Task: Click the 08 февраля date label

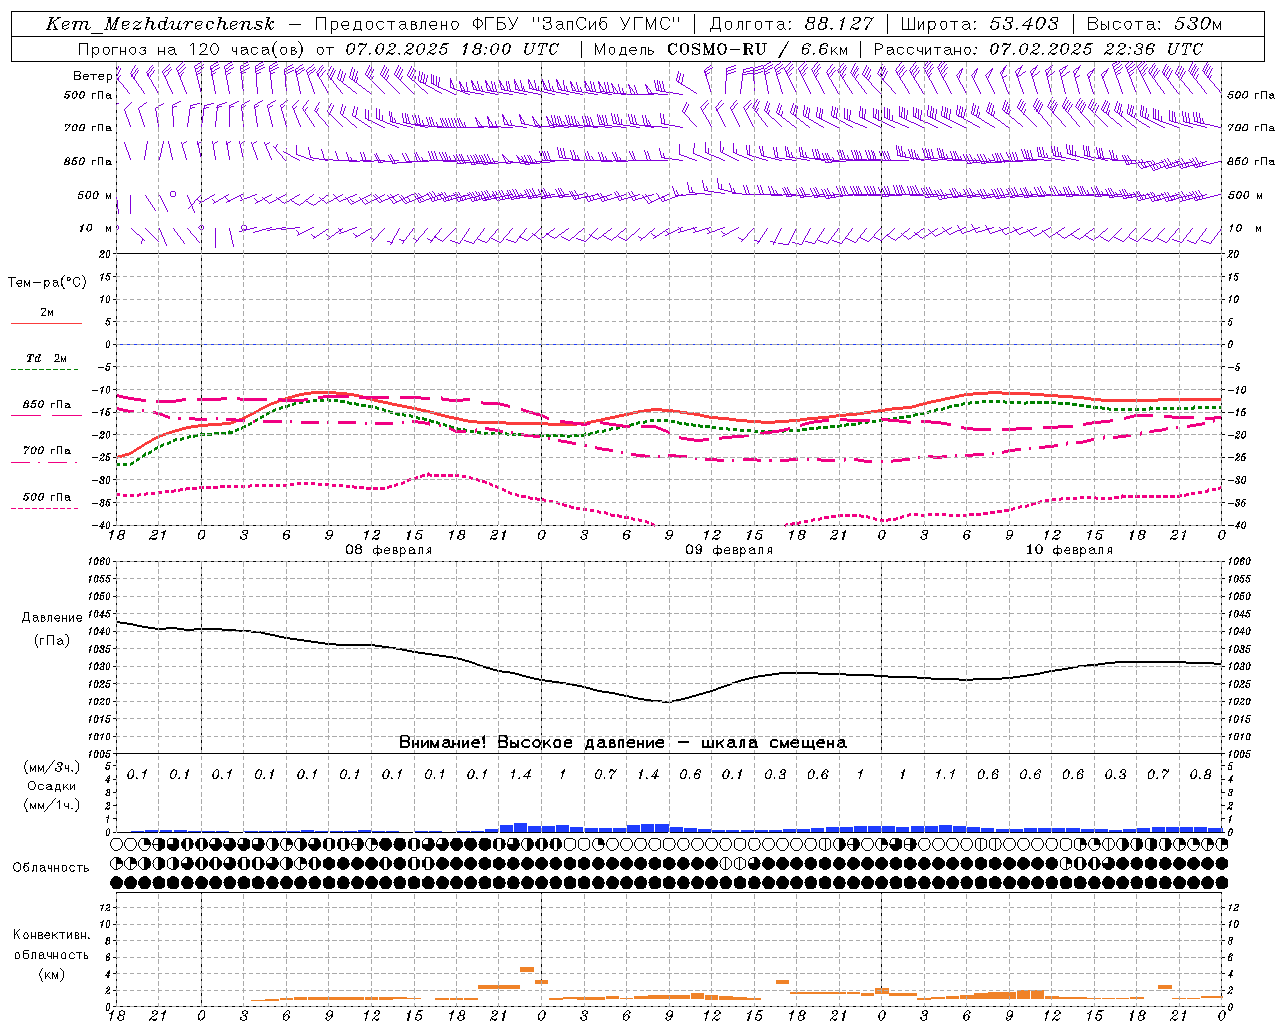Action: coord(389,550)
